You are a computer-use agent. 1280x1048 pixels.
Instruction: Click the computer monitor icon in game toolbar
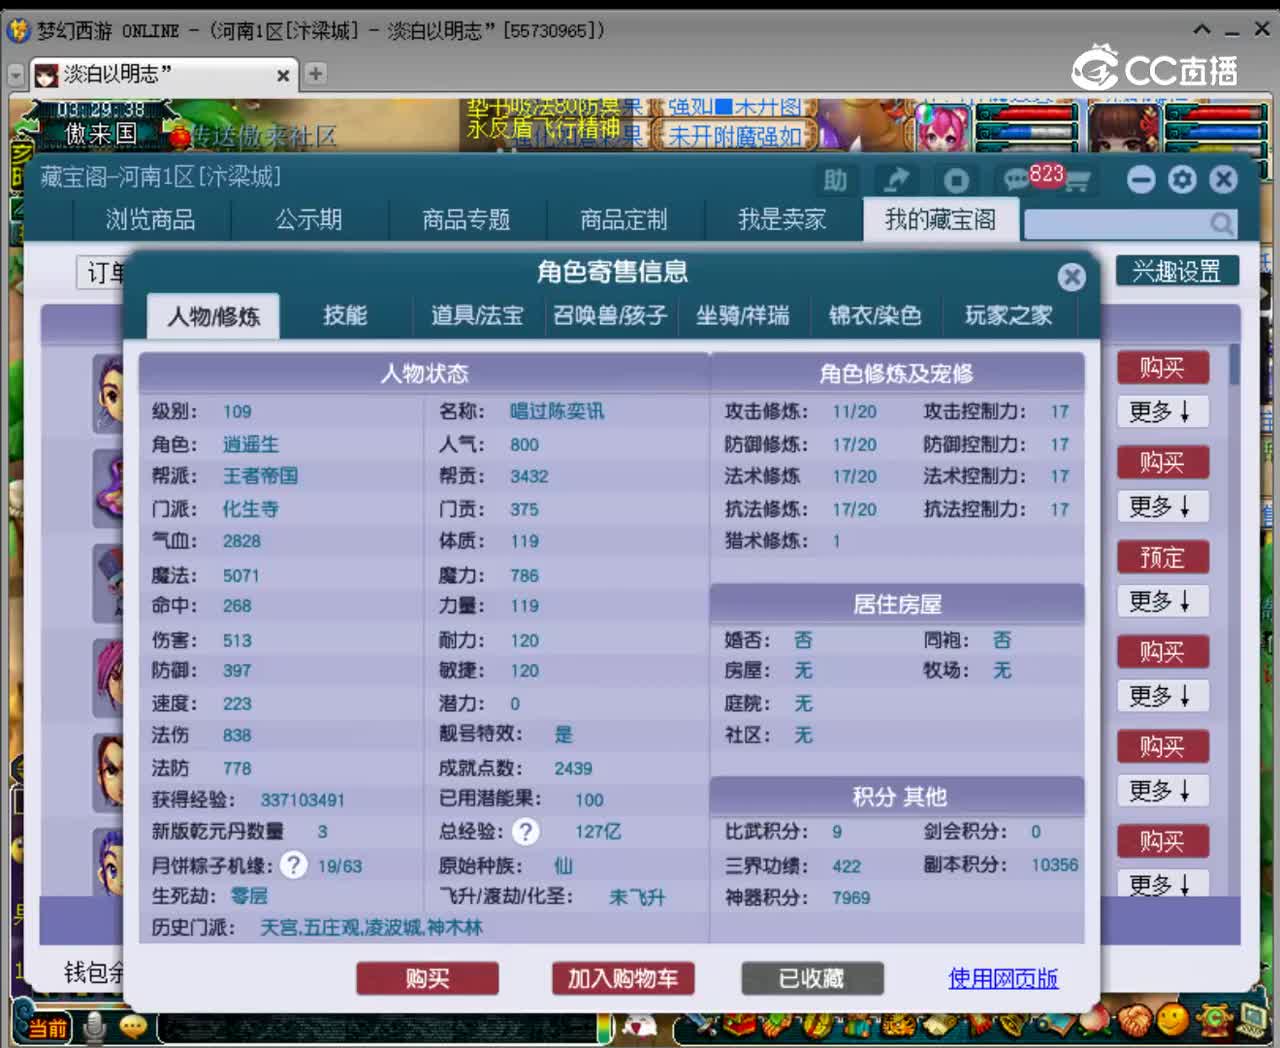click(x=1253, y=1019)
